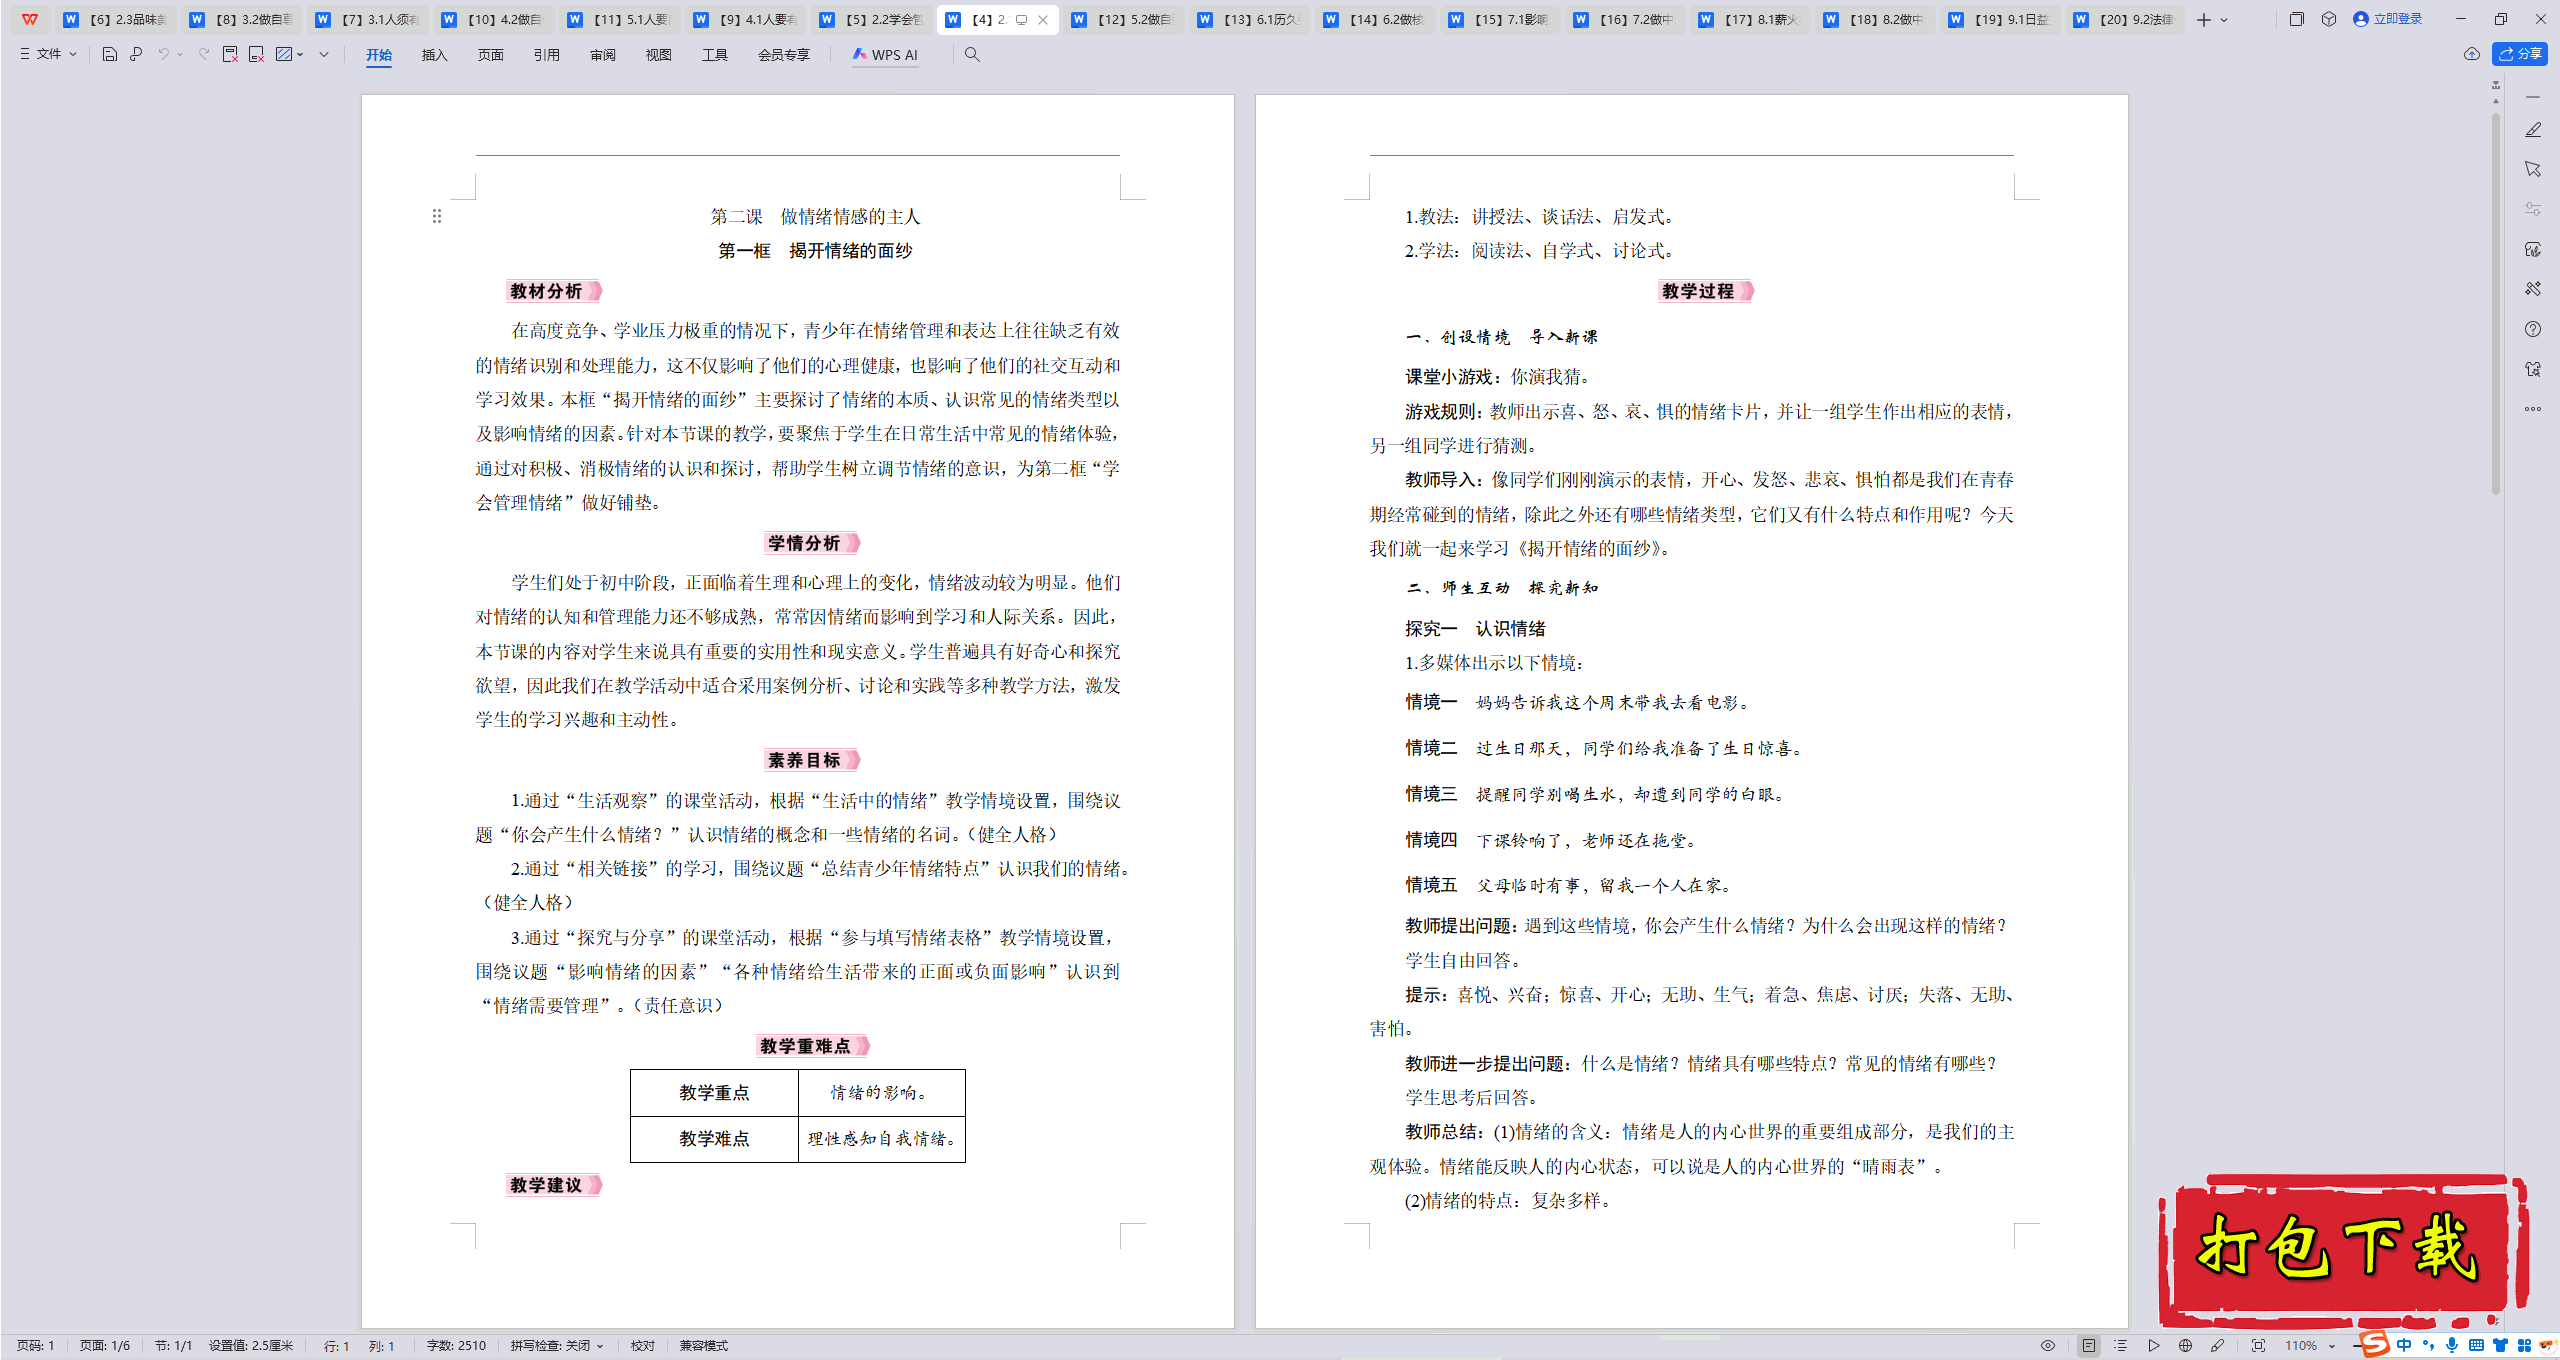Switch to page layout view in status bar
This screenshot has height=1360, width=2560.
pyautogui.click(x=2088, y=1346)
